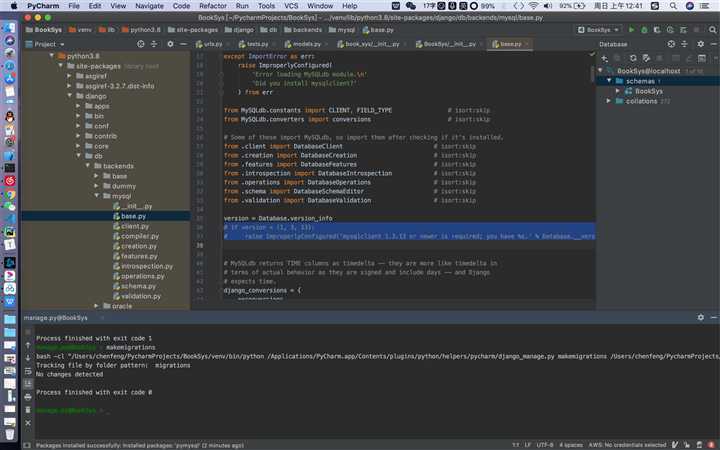Viewport: 720px width, 450px height.
Task: Run with coverage icon in toolbar
Action: (x=657, y=30)
